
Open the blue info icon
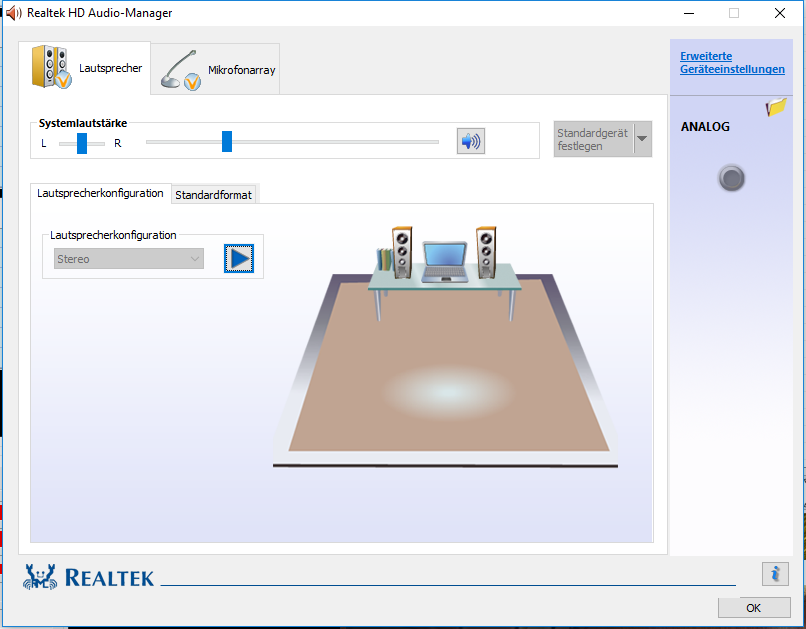click(x=775, y=574)
